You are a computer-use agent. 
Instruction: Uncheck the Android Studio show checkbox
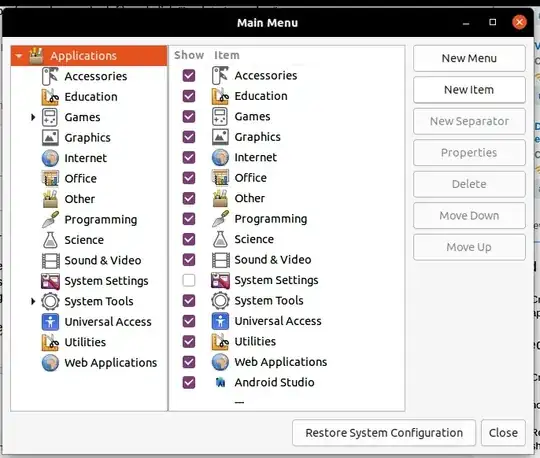coord(189,382)
